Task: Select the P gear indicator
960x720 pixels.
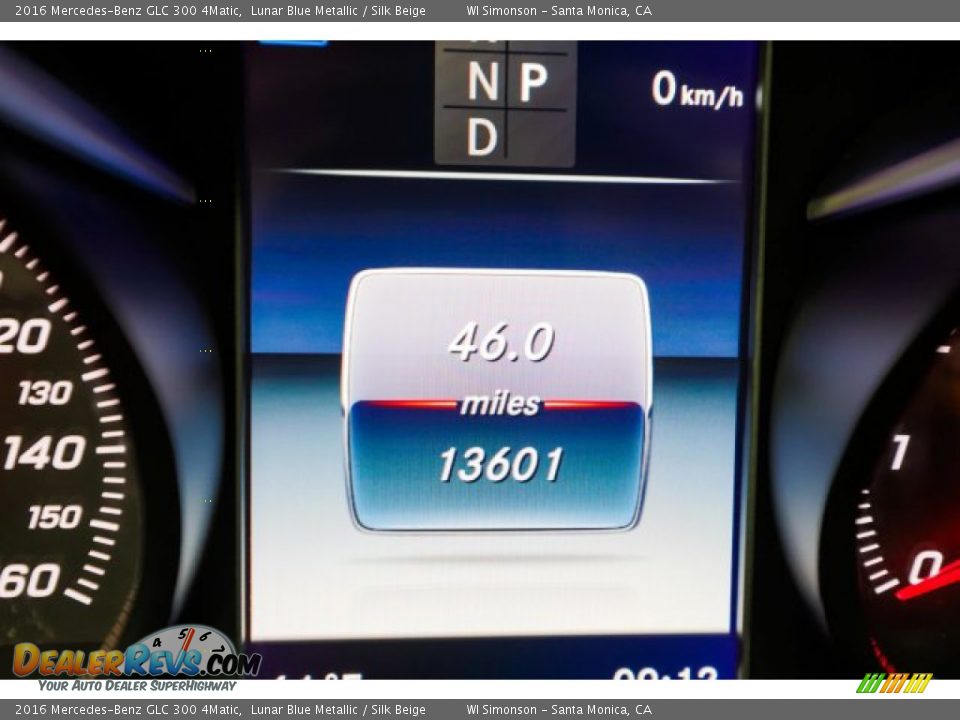Action: [x=533, y=83]
